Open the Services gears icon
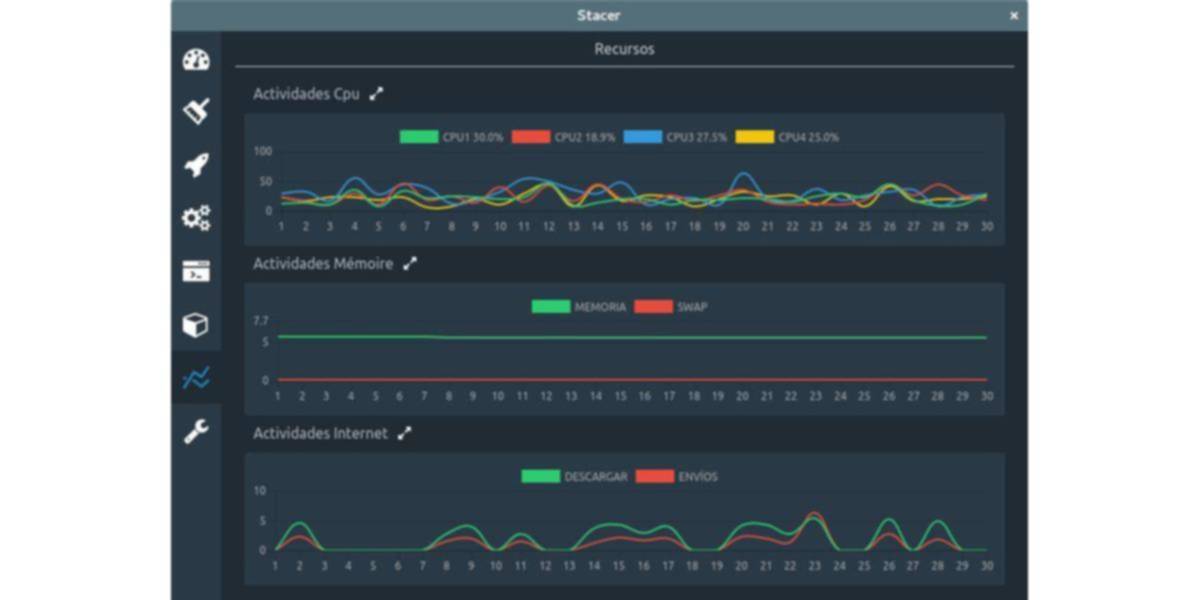 [196, 218]
